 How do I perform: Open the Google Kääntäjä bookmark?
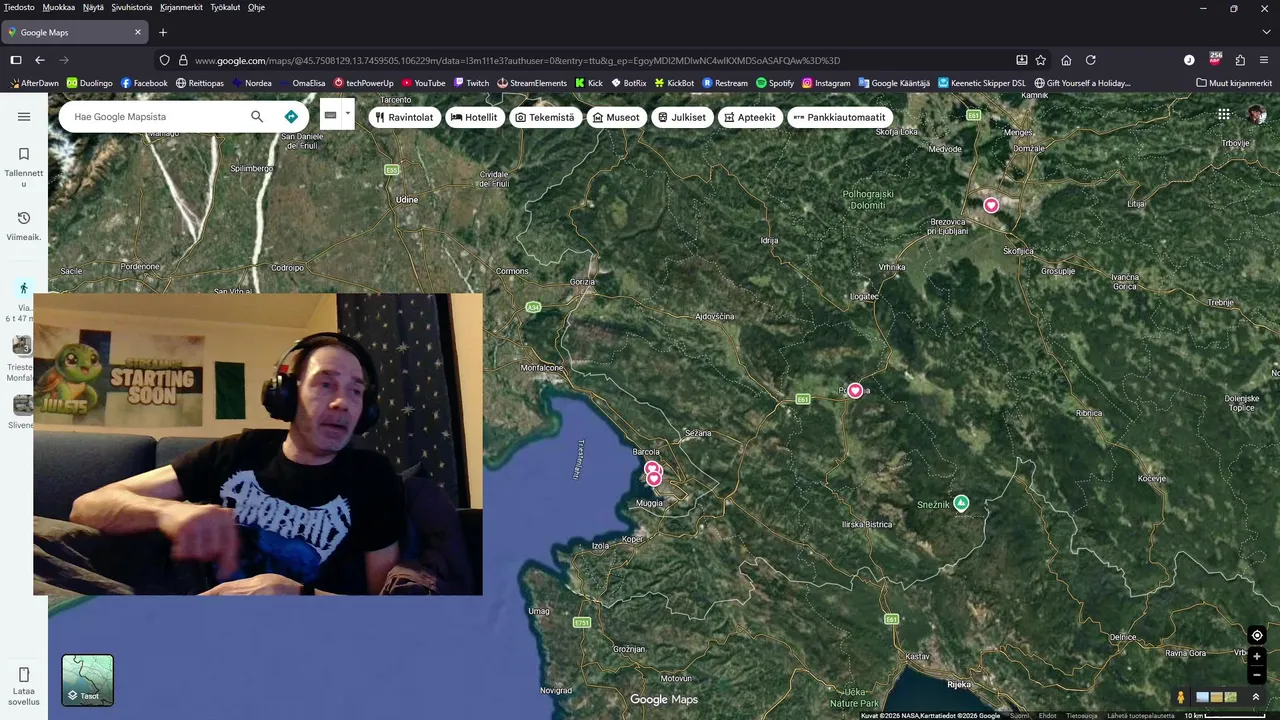(894, 83)
